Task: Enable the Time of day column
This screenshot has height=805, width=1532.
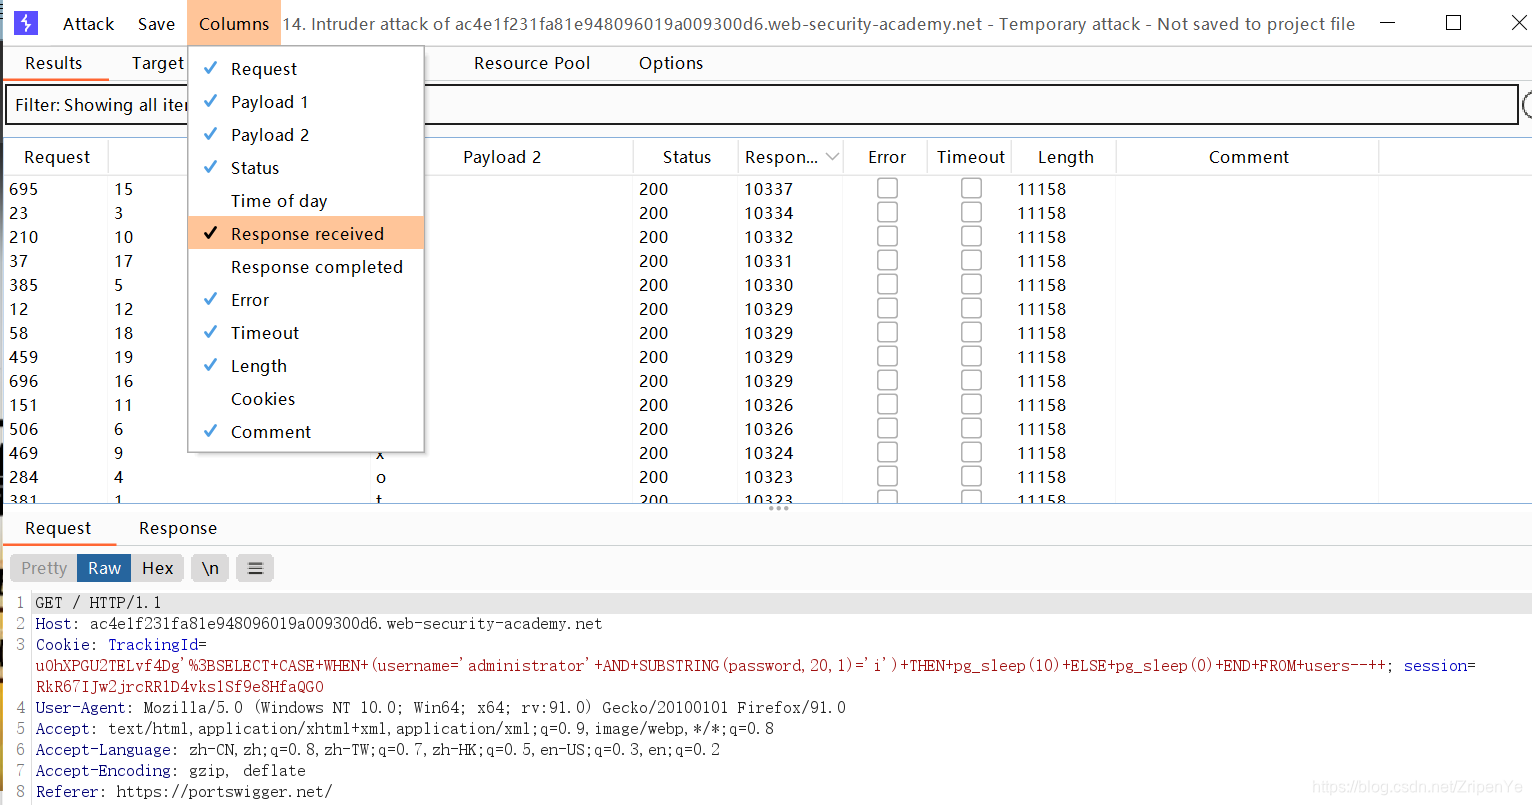Action: point(306,201)
